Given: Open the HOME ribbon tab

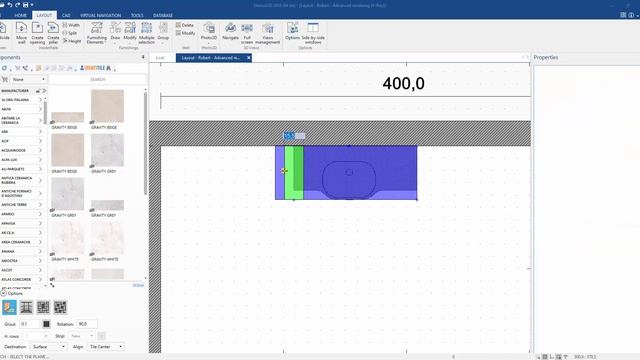Looking at the screenshot, I should (x=20, y=15).
